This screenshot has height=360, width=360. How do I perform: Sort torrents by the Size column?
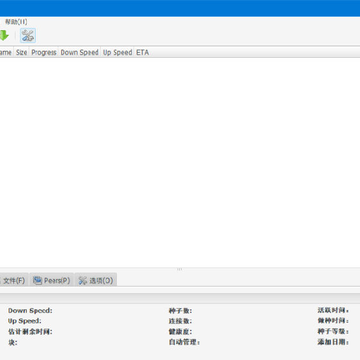click(22, 52)
